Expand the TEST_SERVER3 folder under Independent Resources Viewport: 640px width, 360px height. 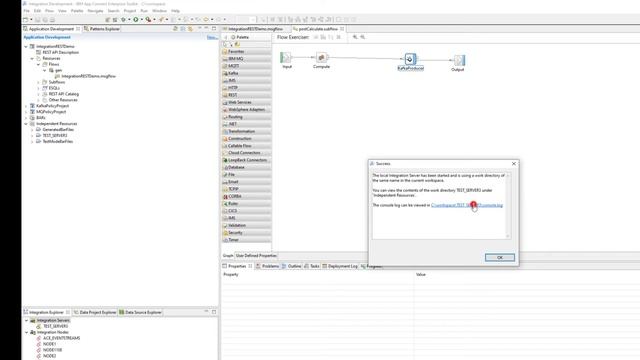coord(32,136)
